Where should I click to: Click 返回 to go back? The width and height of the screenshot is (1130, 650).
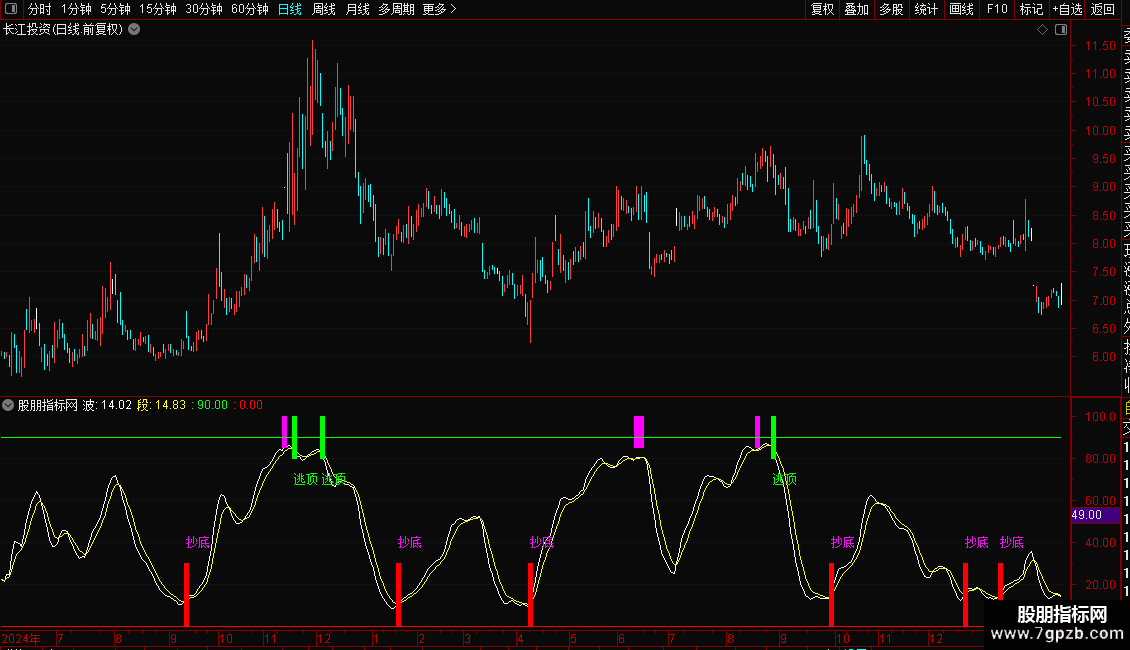click(x=1103, y=9)
